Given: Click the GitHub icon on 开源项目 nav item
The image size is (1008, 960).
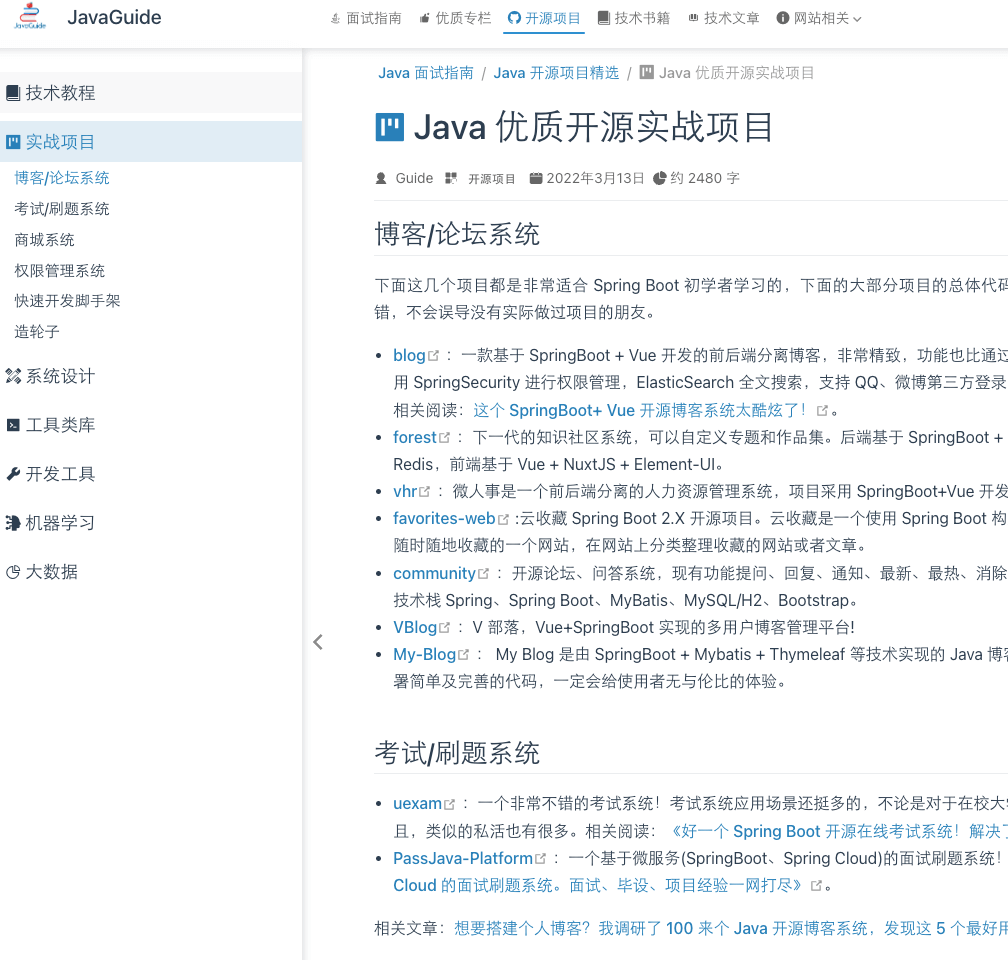Looking at the screenshot, I should pos(514,17).
